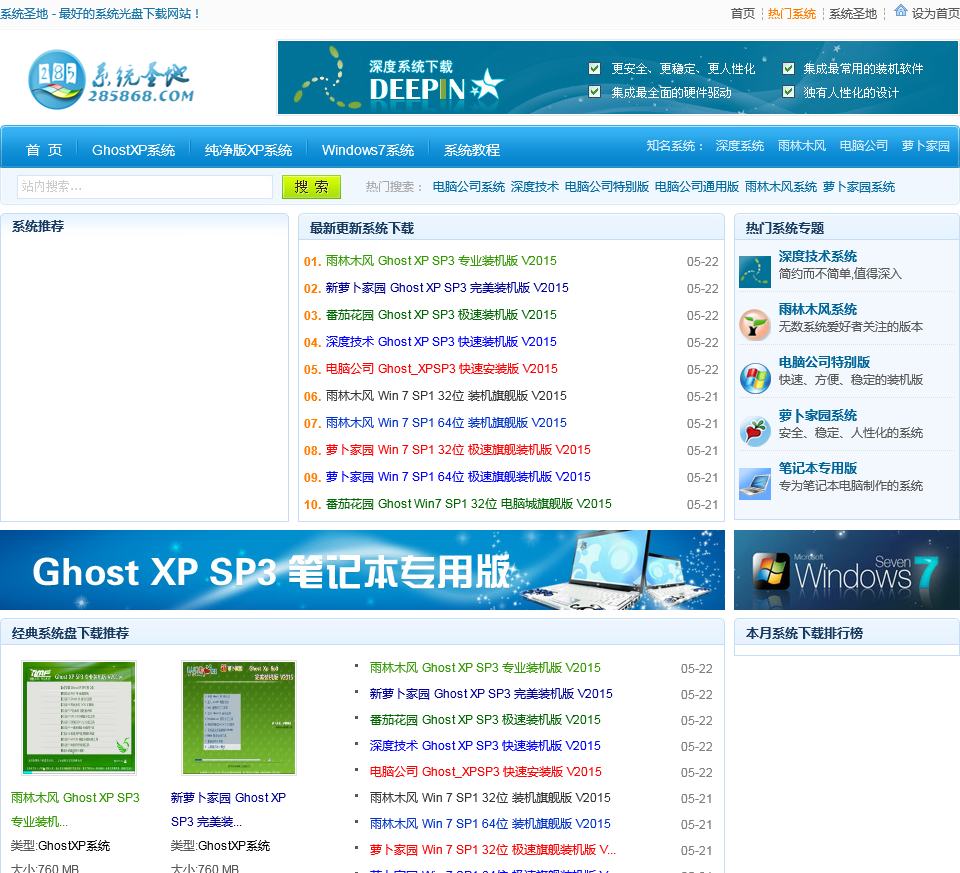Open 新萝卜家园 Ghost XP green thumbnail
This screenshot has height=873, width=960.
point(239,718)
